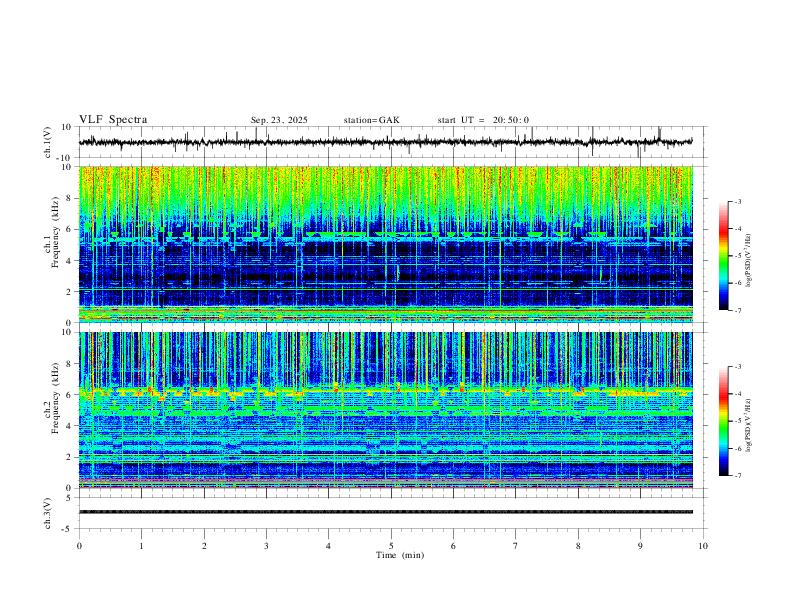Click the log(PSD) label beside the ch.1 color bar
This screenshot has width=792, height=612.
click(x=748, y=261)
